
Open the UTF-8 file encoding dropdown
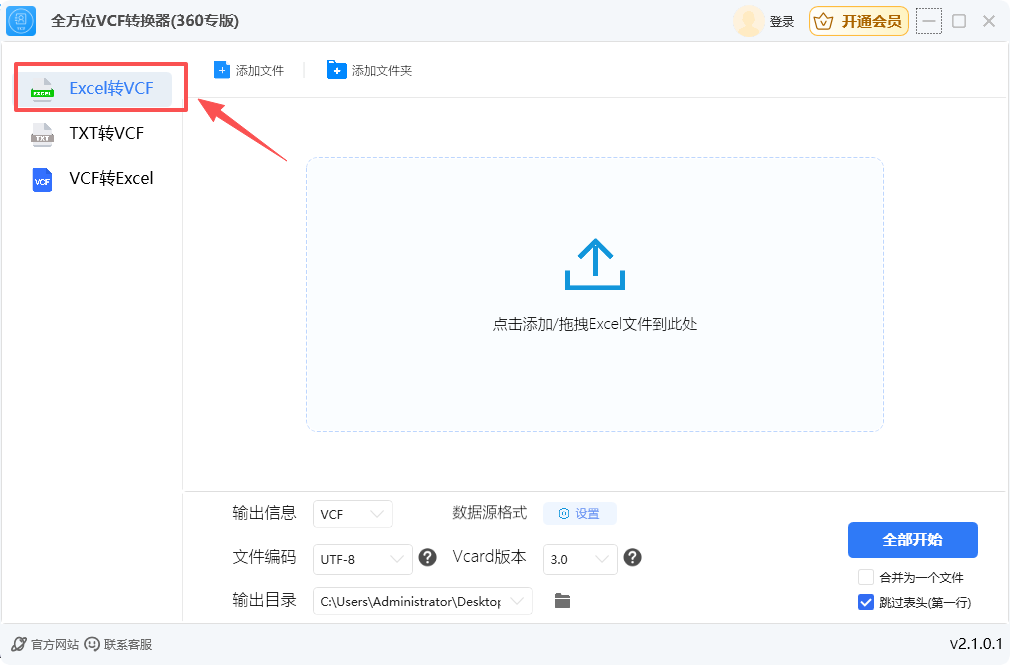tap(363, 559)
